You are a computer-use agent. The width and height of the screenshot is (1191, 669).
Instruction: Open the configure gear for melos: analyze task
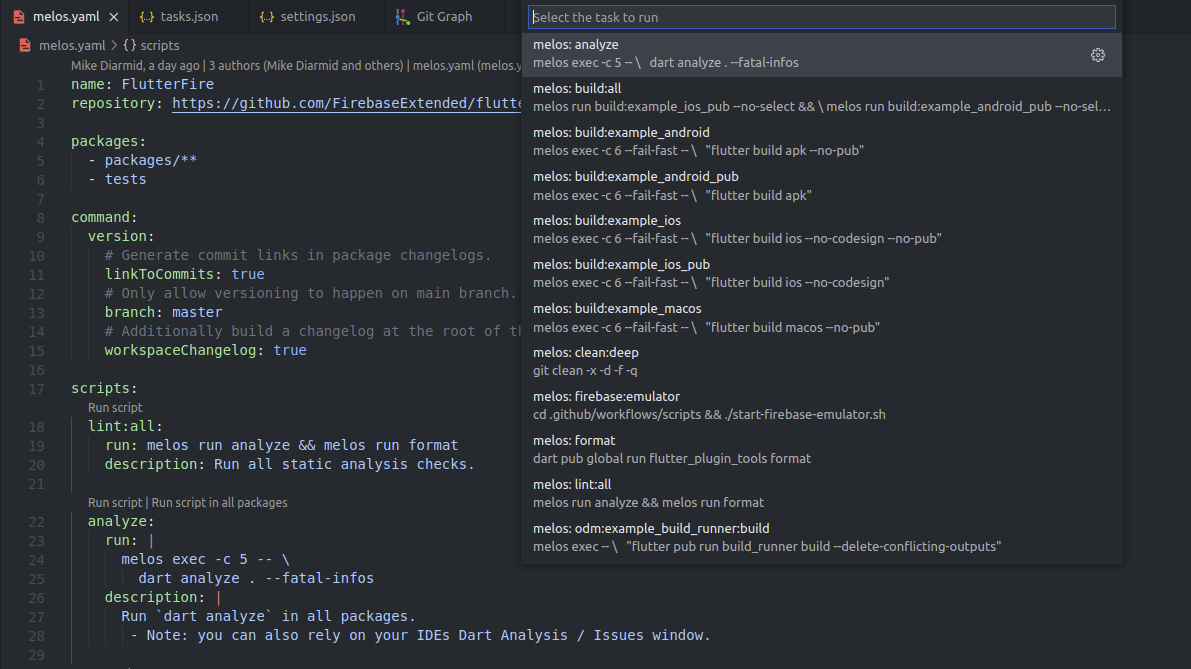click(x=1097, y=55)
